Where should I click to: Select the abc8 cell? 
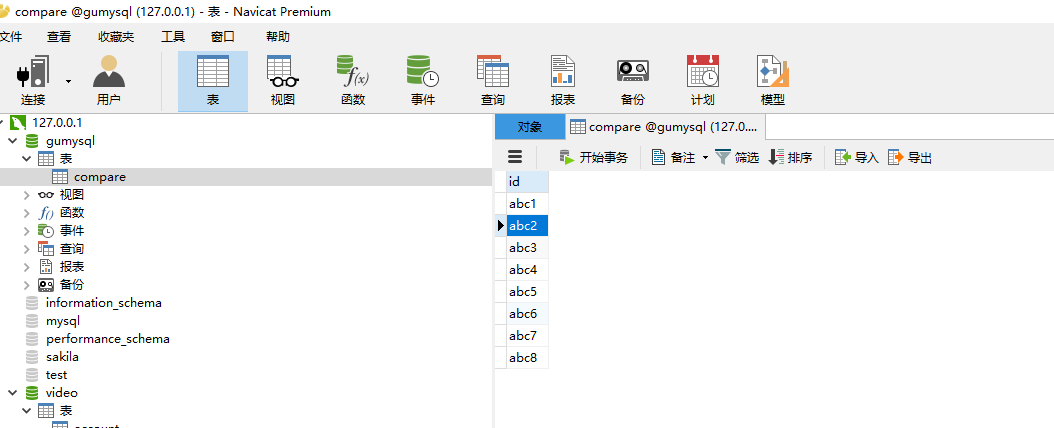(x=528, y=357)
